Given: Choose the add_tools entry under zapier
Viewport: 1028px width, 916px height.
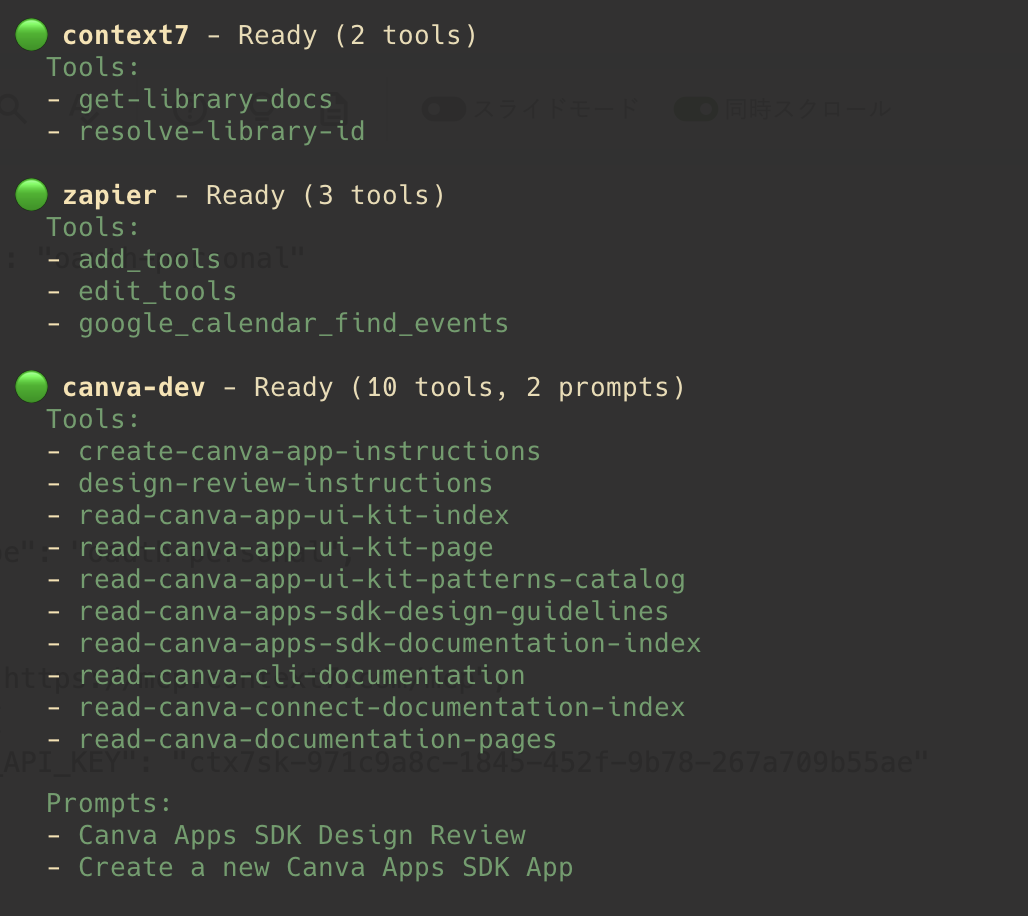Looking at the screenshot, I should point(149,260).
